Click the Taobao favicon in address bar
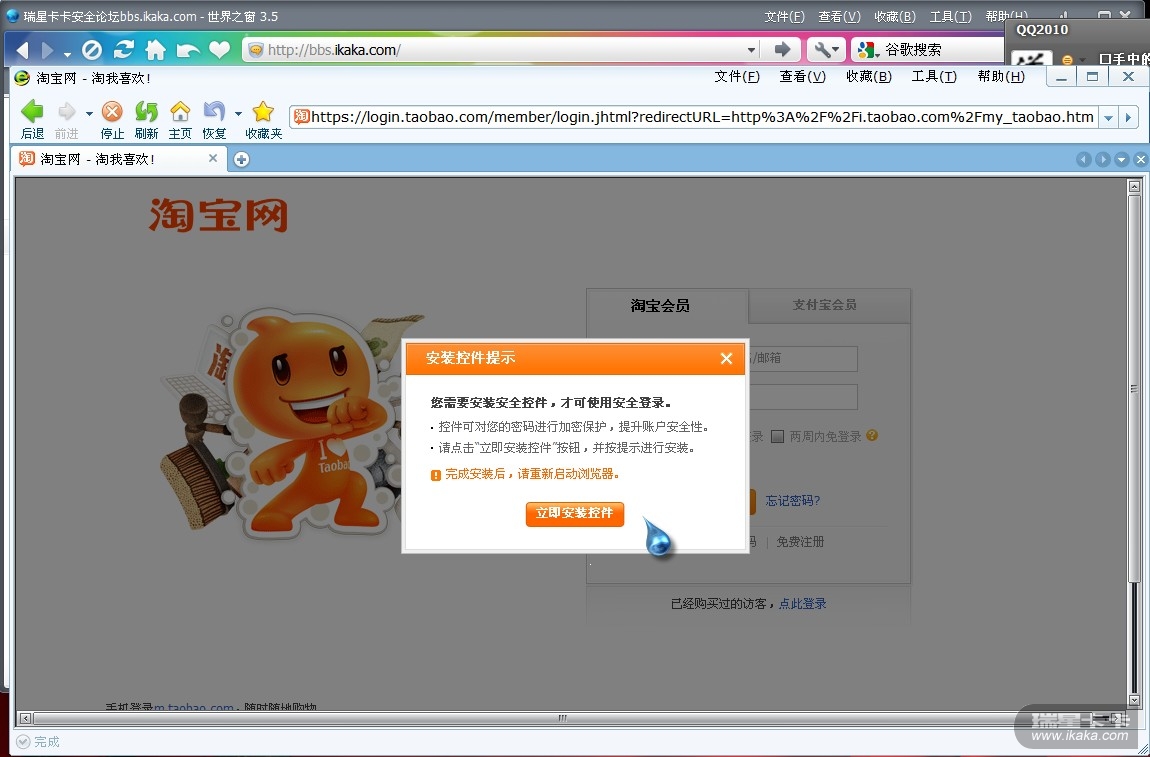Viewport: 1150px width, 757px height. (x=301, y=117)
